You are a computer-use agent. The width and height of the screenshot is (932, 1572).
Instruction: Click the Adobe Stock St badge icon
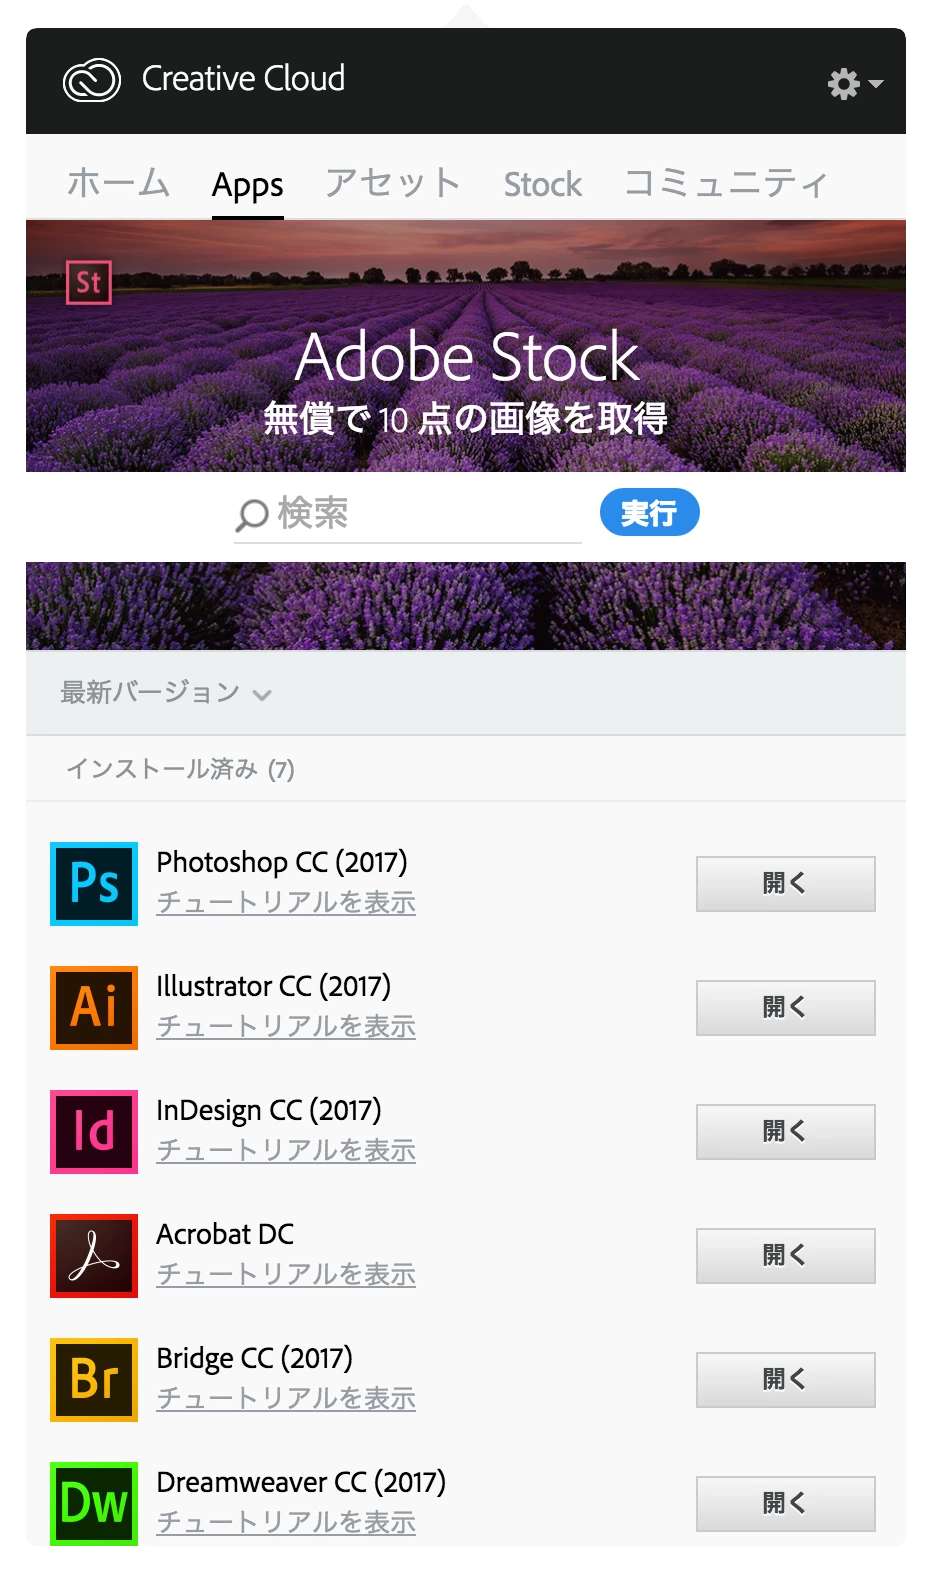(88, 282)
